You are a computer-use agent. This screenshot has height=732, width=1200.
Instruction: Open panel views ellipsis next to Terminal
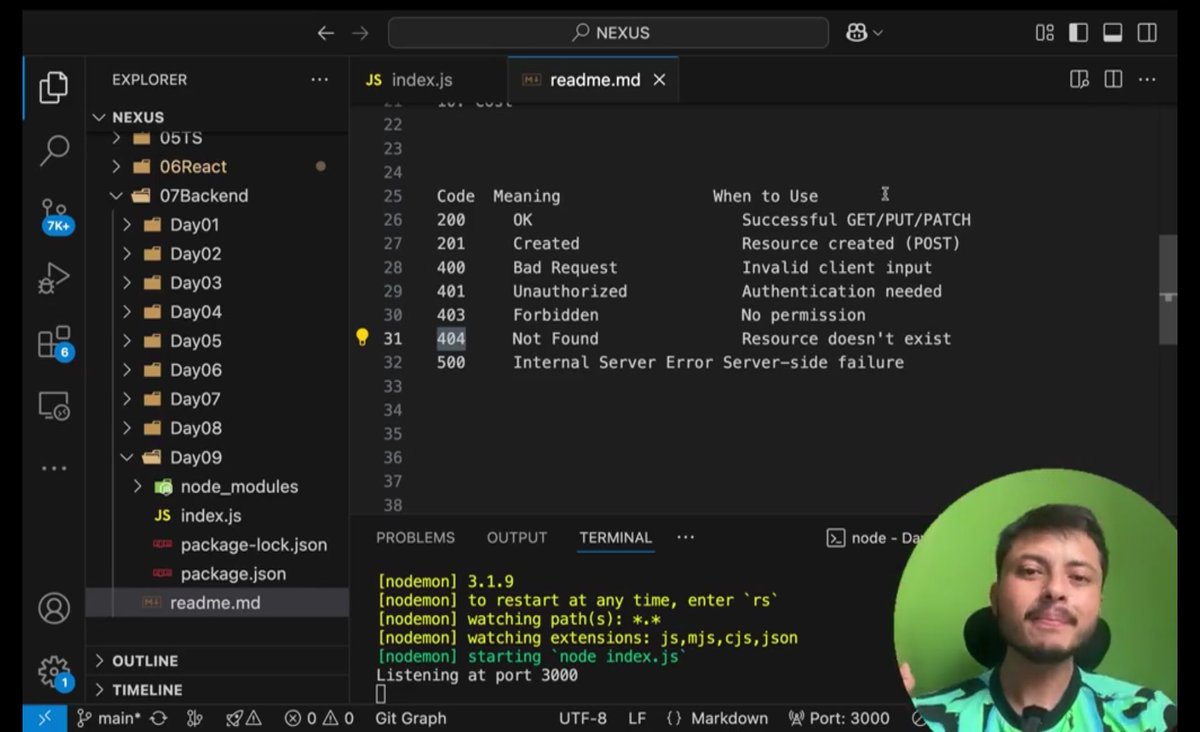coord(685,537)
